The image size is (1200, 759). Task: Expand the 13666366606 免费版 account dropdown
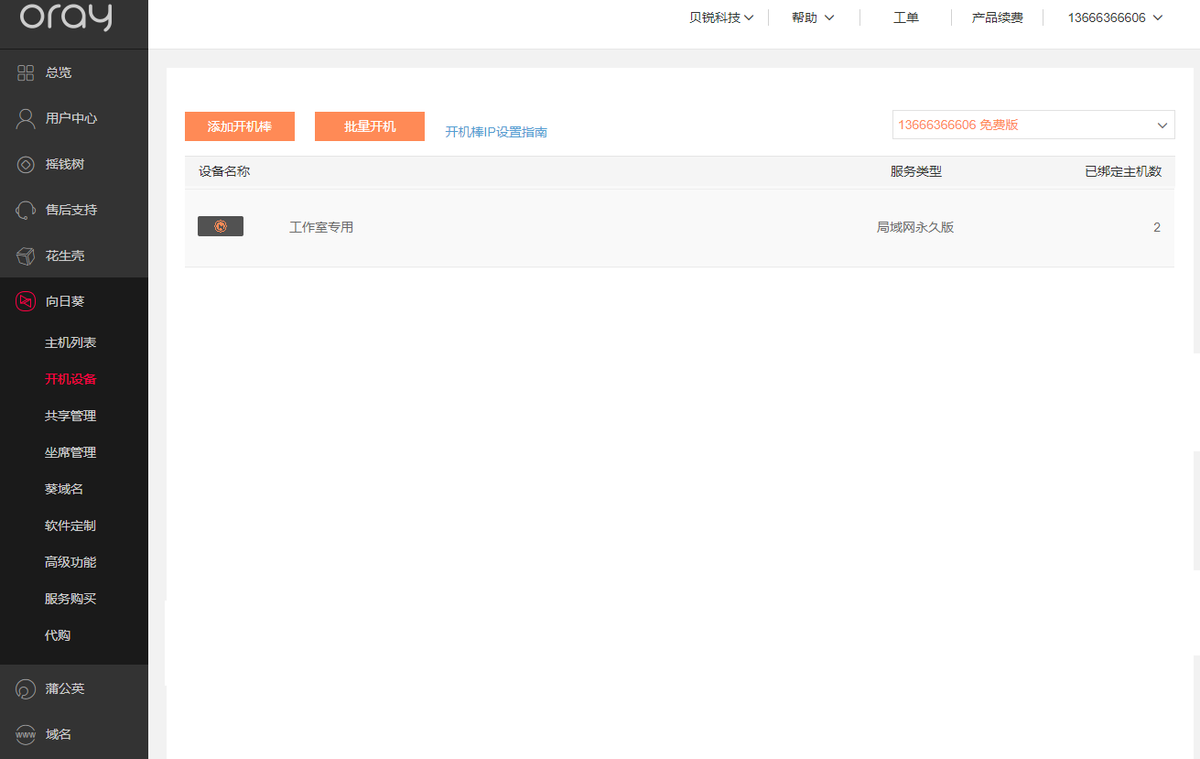(1033, 125)
